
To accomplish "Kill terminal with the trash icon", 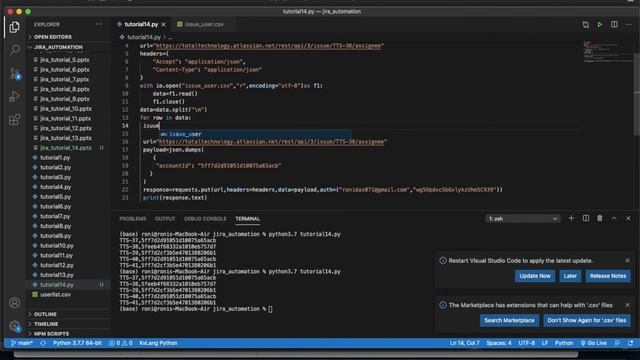I will tap(600, 218).
